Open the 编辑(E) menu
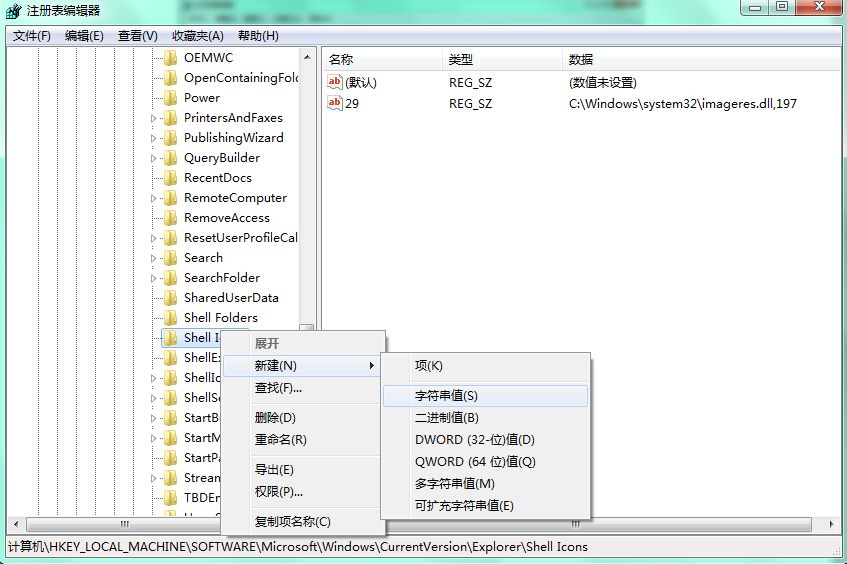The height and width of the screenshot is (564, 847). pyautogui.click(x=84, y=36)
